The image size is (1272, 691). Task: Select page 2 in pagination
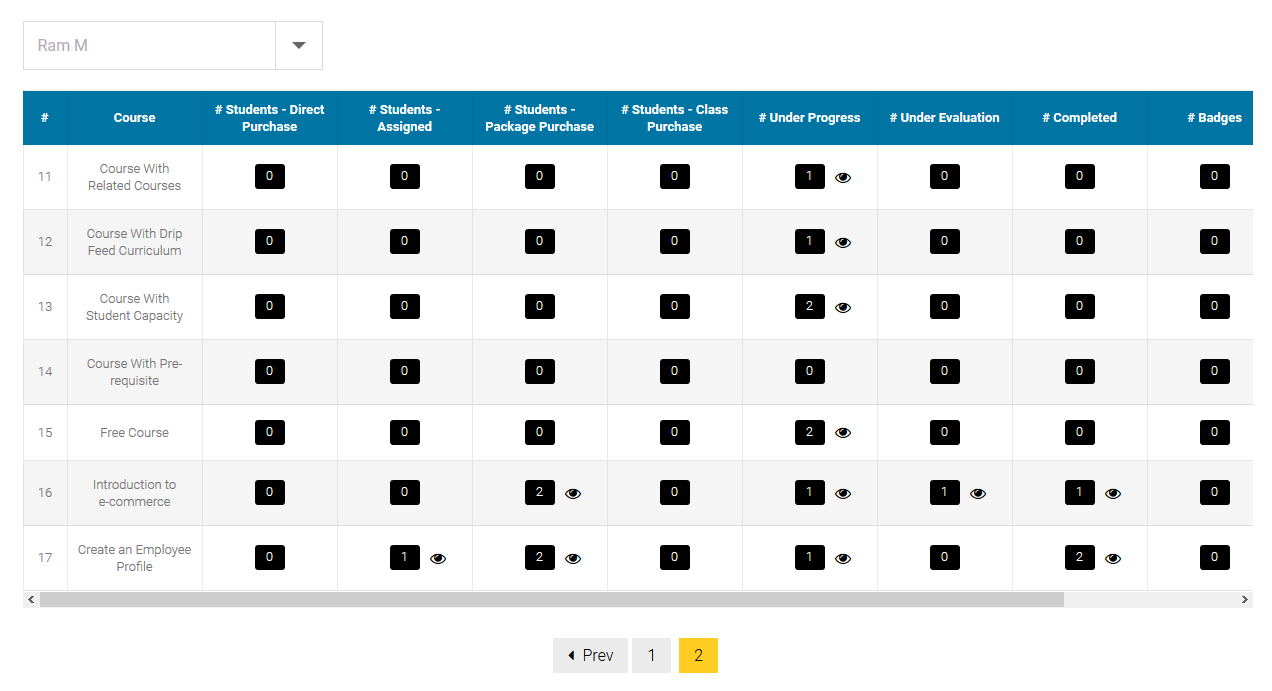(x=698, y=656)
